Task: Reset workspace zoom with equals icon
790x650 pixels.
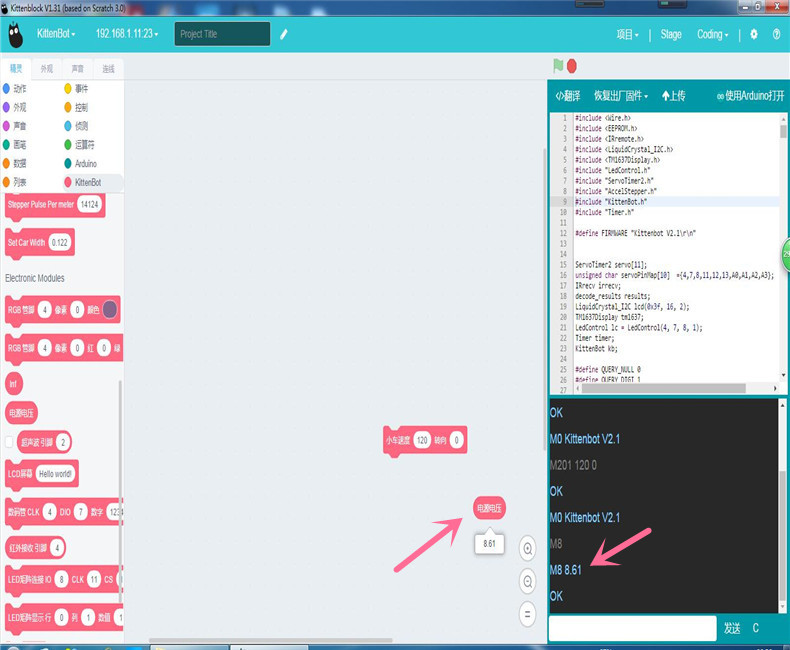Action: 527,613
